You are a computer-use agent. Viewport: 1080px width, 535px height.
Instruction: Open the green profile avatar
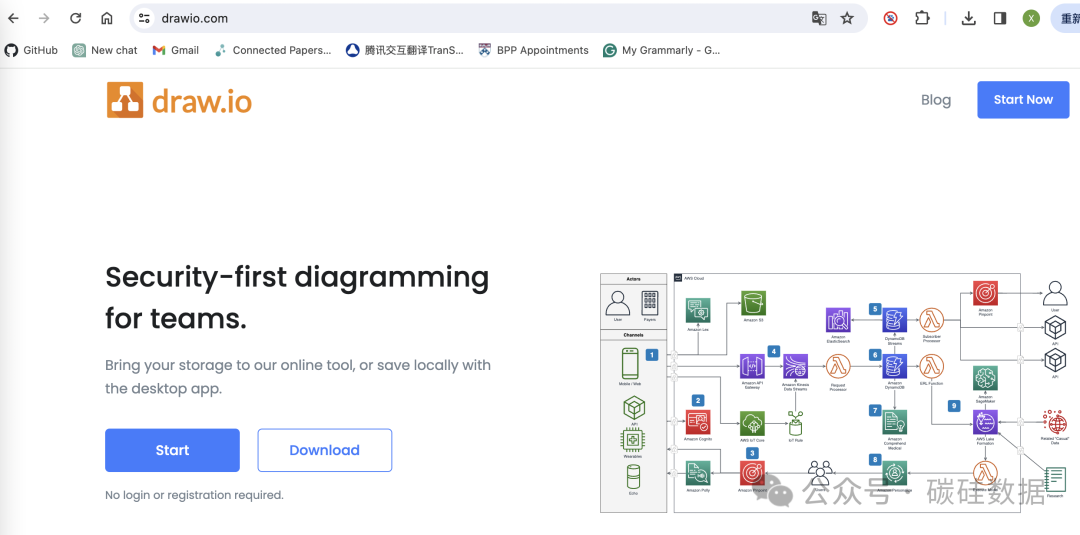pos(1031,18)
